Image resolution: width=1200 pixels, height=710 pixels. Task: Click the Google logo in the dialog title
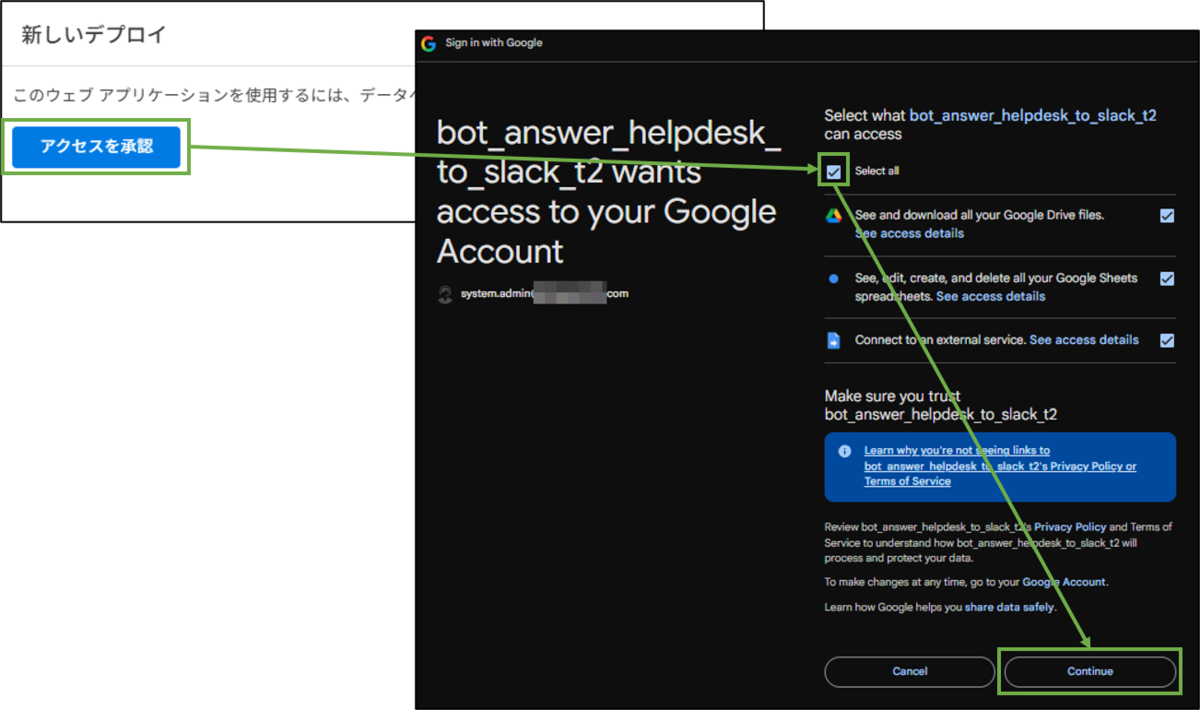pyautogui.click(x=429, y=43)
